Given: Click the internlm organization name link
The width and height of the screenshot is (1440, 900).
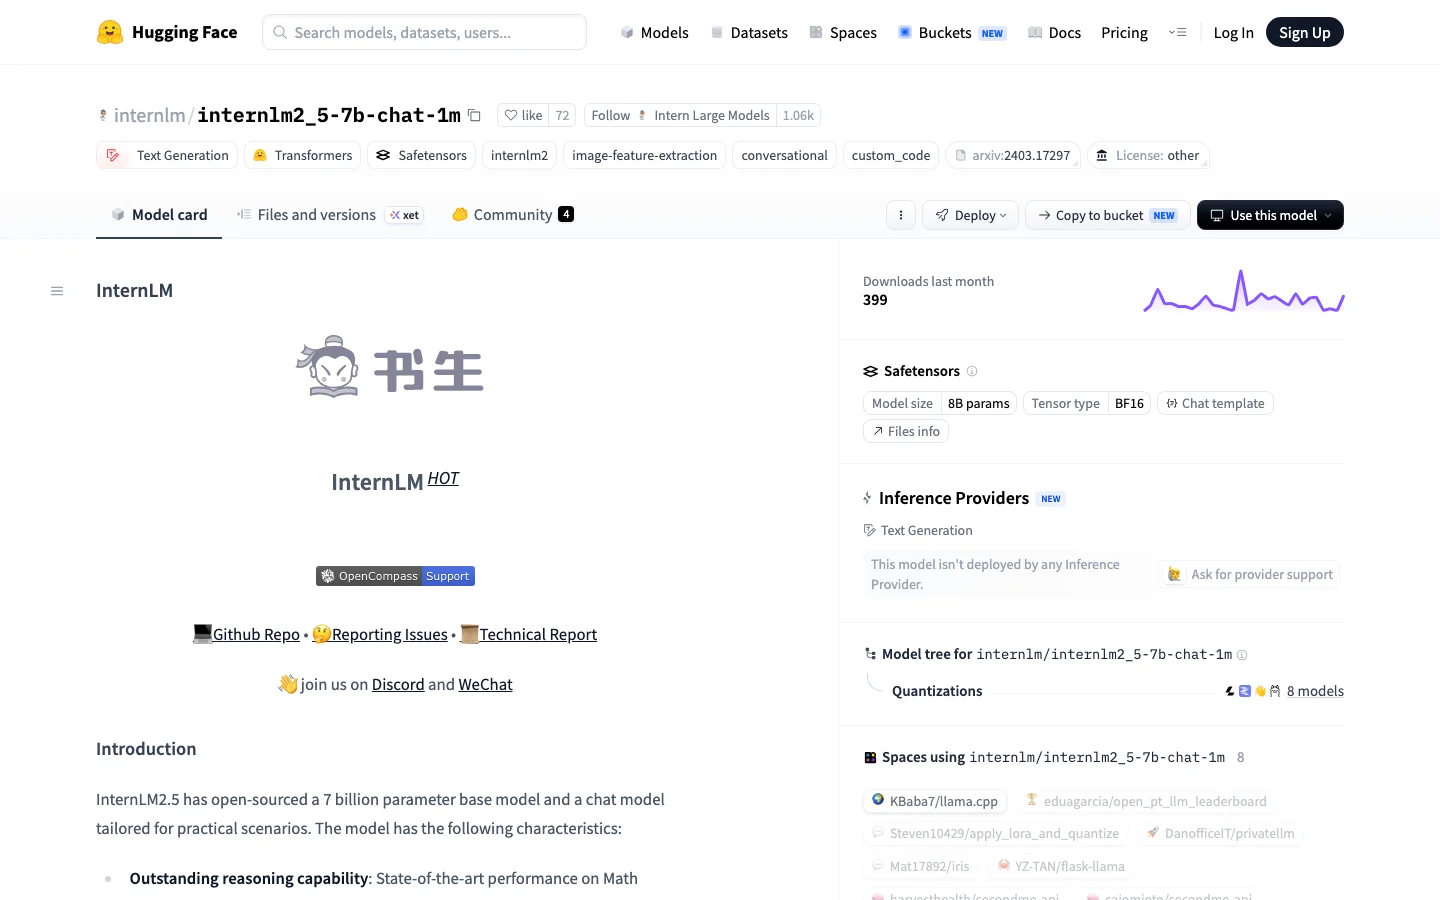Looking at the screenshot, I should [x=150, y=115].
